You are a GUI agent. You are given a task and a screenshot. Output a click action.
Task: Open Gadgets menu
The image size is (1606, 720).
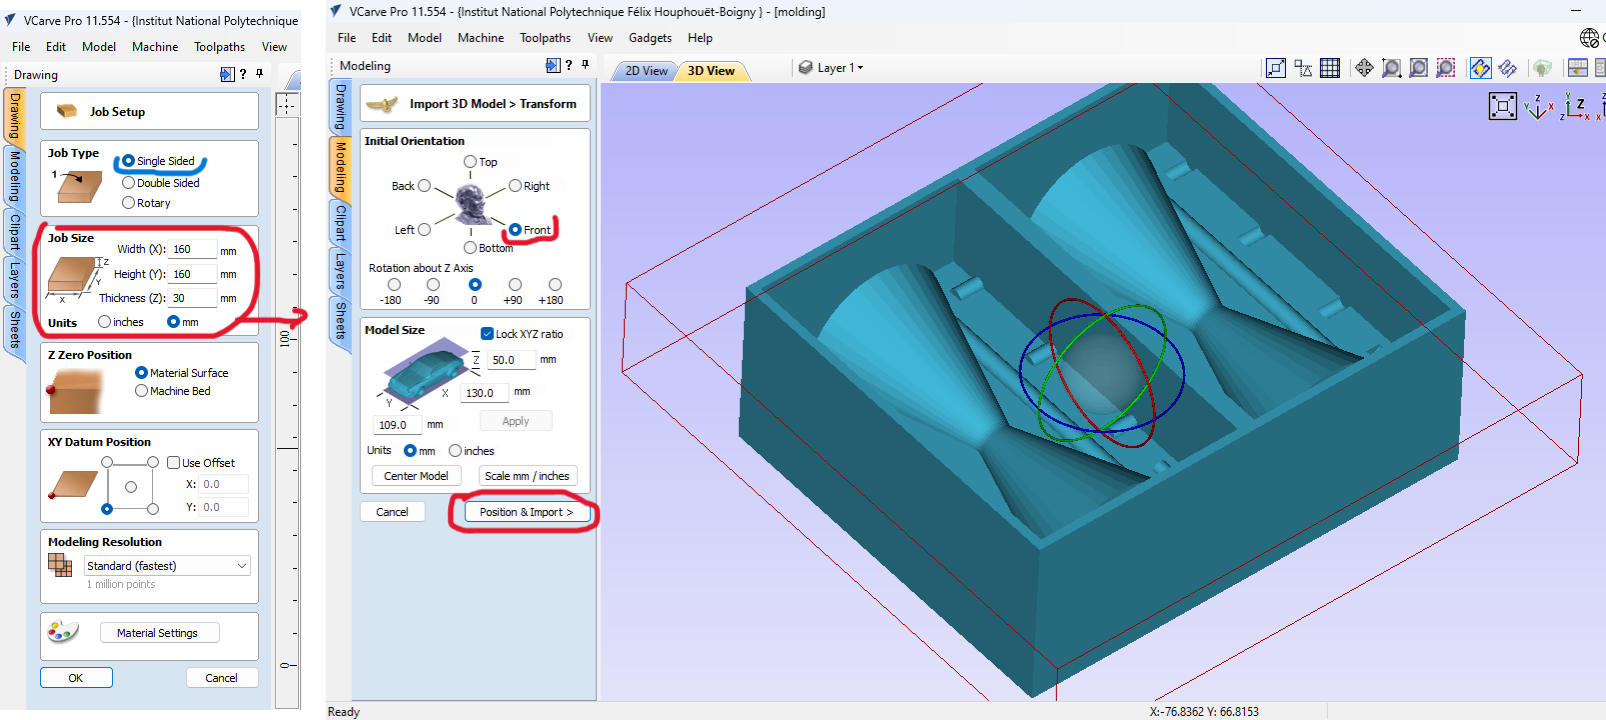tap(650, 38)
